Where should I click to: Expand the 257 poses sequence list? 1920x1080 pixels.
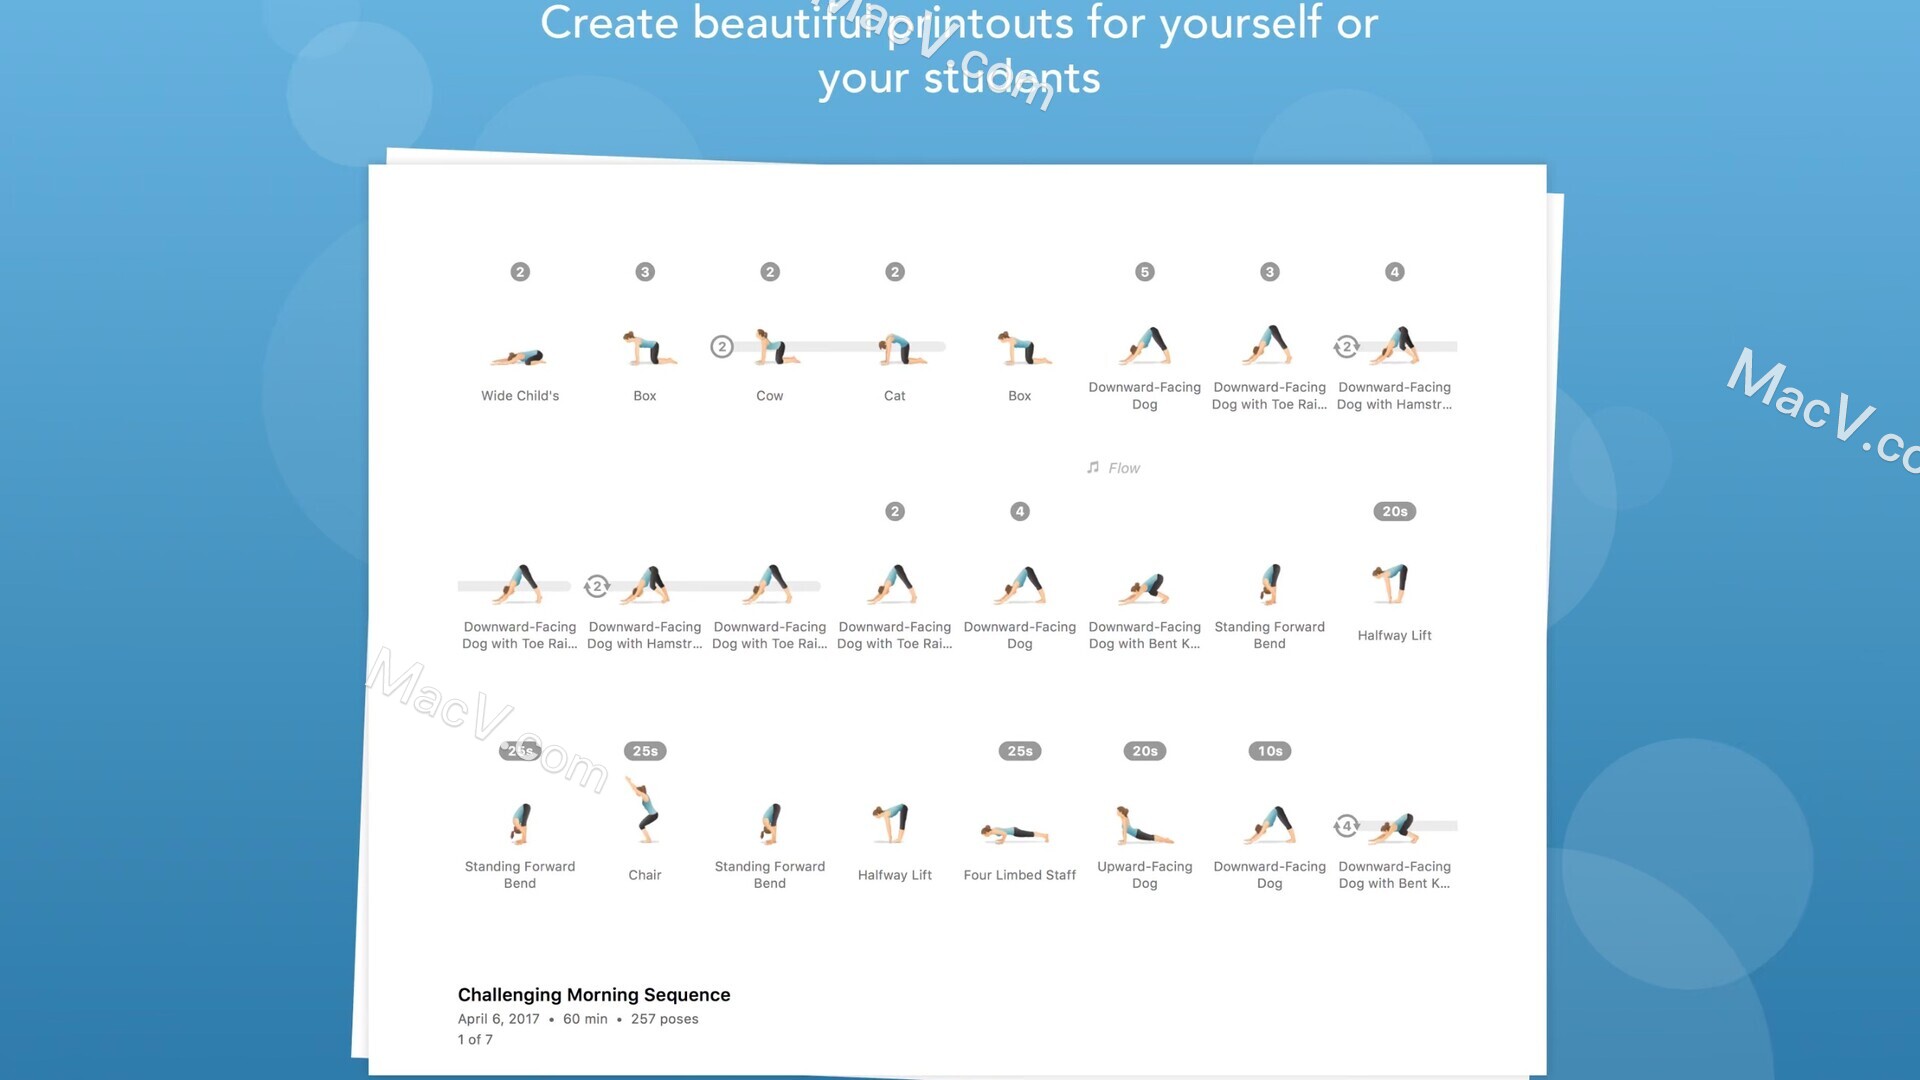(665, 1018)
